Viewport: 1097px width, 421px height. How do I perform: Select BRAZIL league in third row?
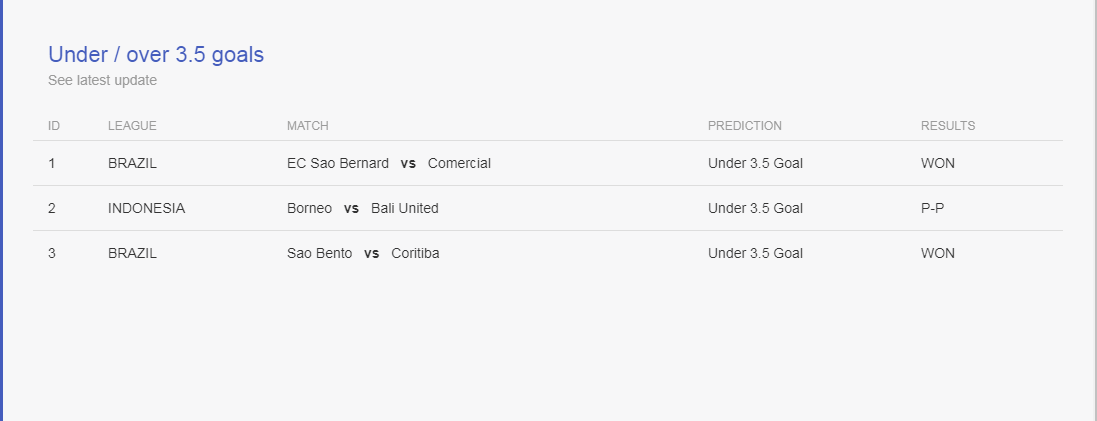pyautogui.click(x=132, y=253)
